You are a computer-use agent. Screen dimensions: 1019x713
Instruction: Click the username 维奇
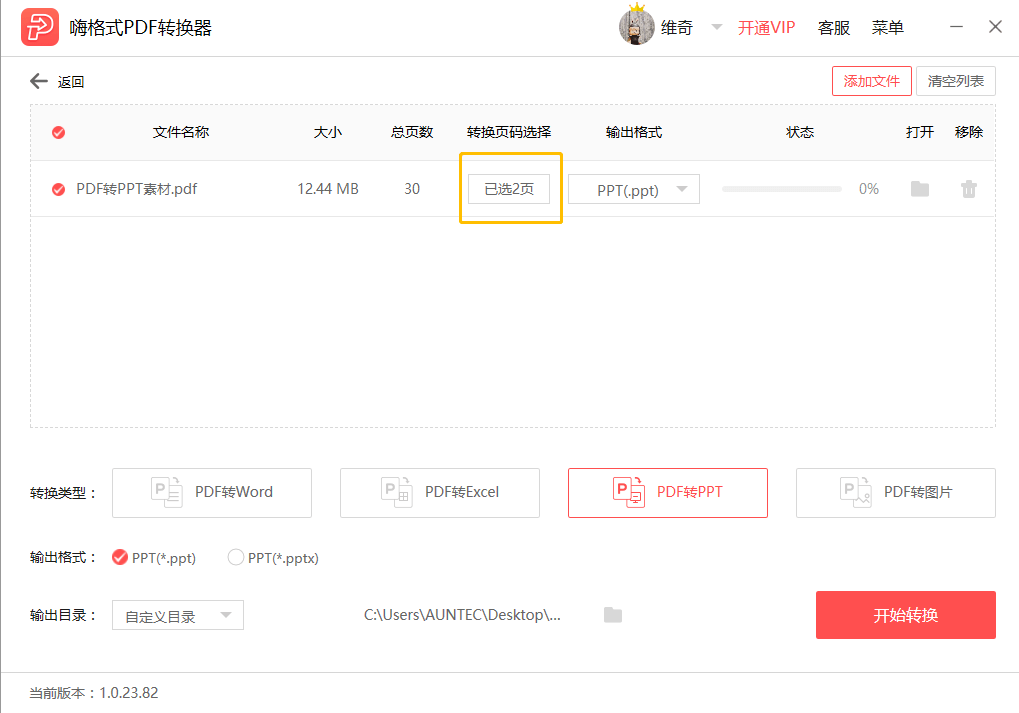pyautogui.click(x=677, y=28)
